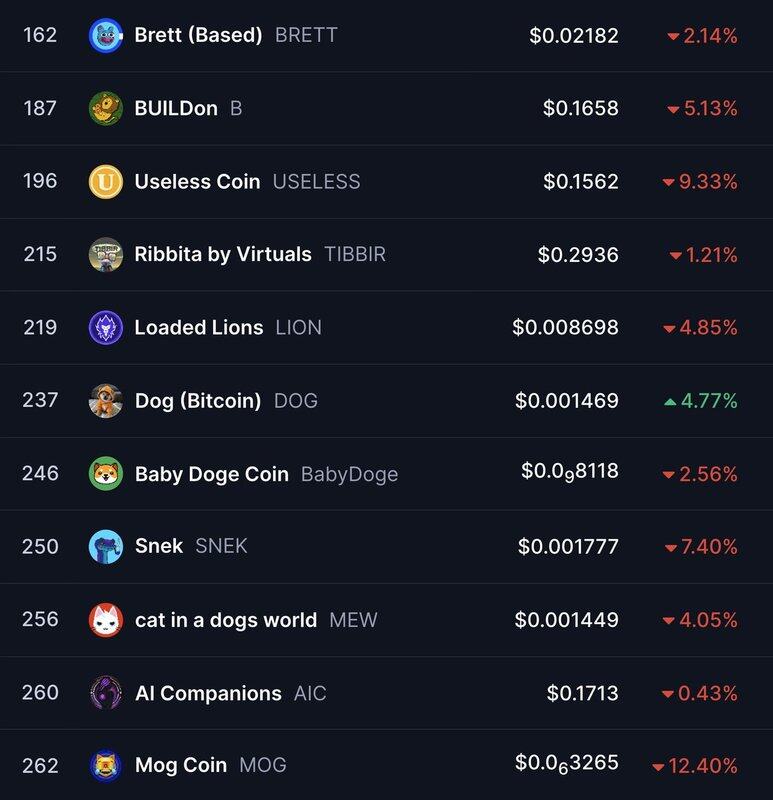Viewport: 773px width, 800px height.
Task: Open the AI Companions coin icon
Action: tap(106, 692)
